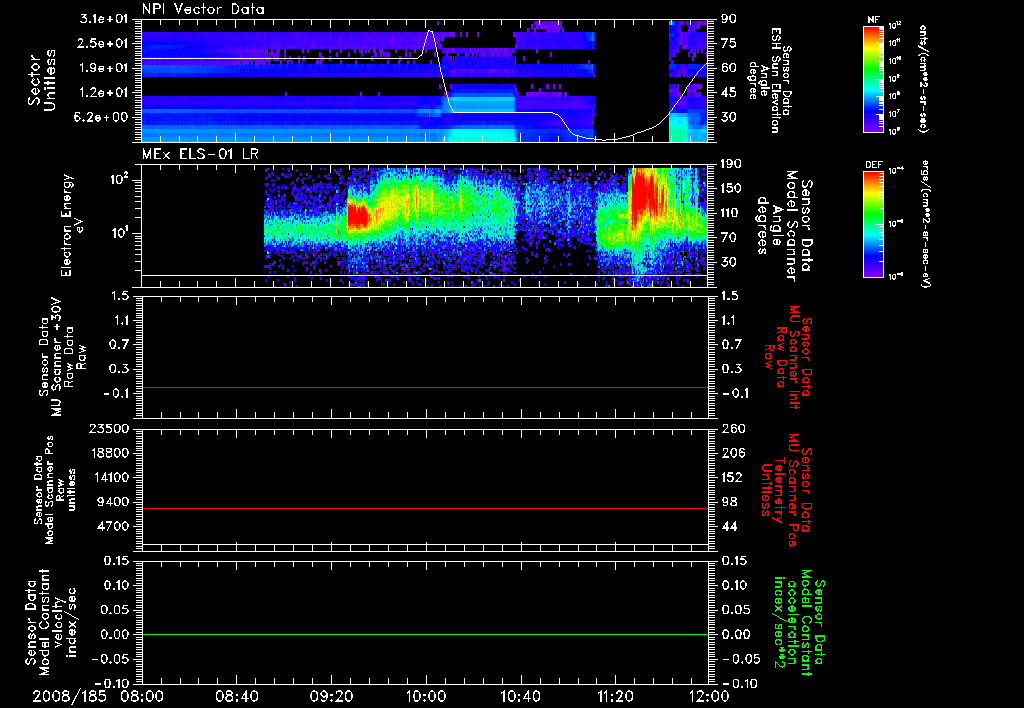Click the "110" scanner angle tick value
The height and width of the screenshot is (708, 1024).
point(731,213)
